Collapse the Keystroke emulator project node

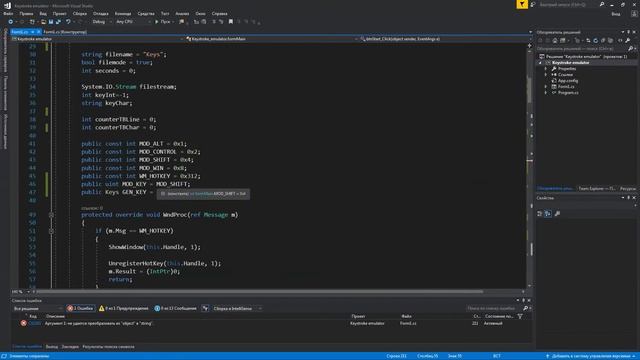[540, 62]
